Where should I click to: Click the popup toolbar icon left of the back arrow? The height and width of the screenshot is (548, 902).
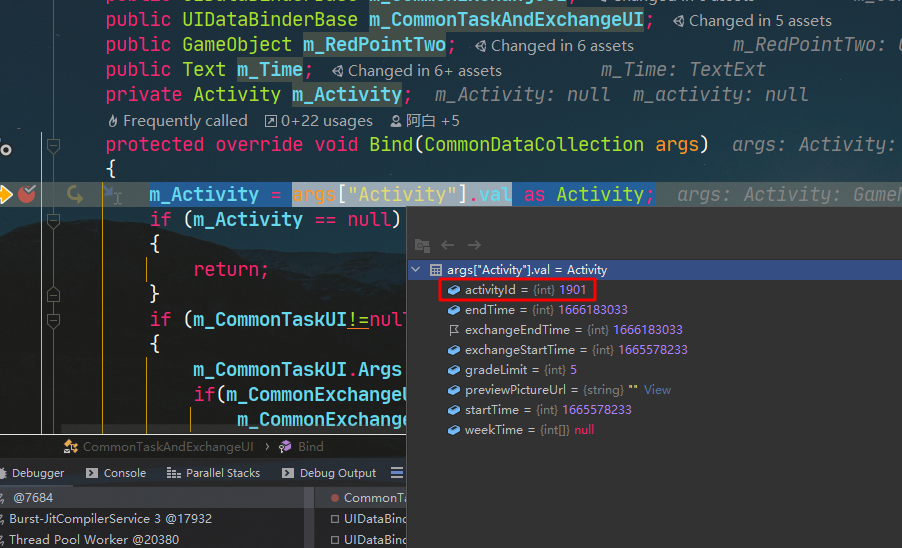pyautogui.click(x=422, y=246)
